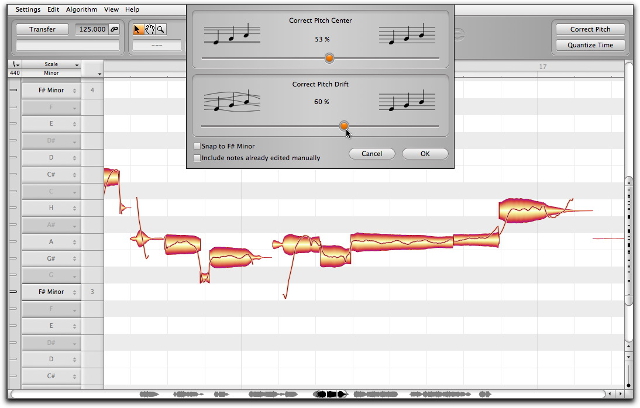
Task: Click the 125.000 tempo field
Action: pyautogui.click(x=92, y=29)
